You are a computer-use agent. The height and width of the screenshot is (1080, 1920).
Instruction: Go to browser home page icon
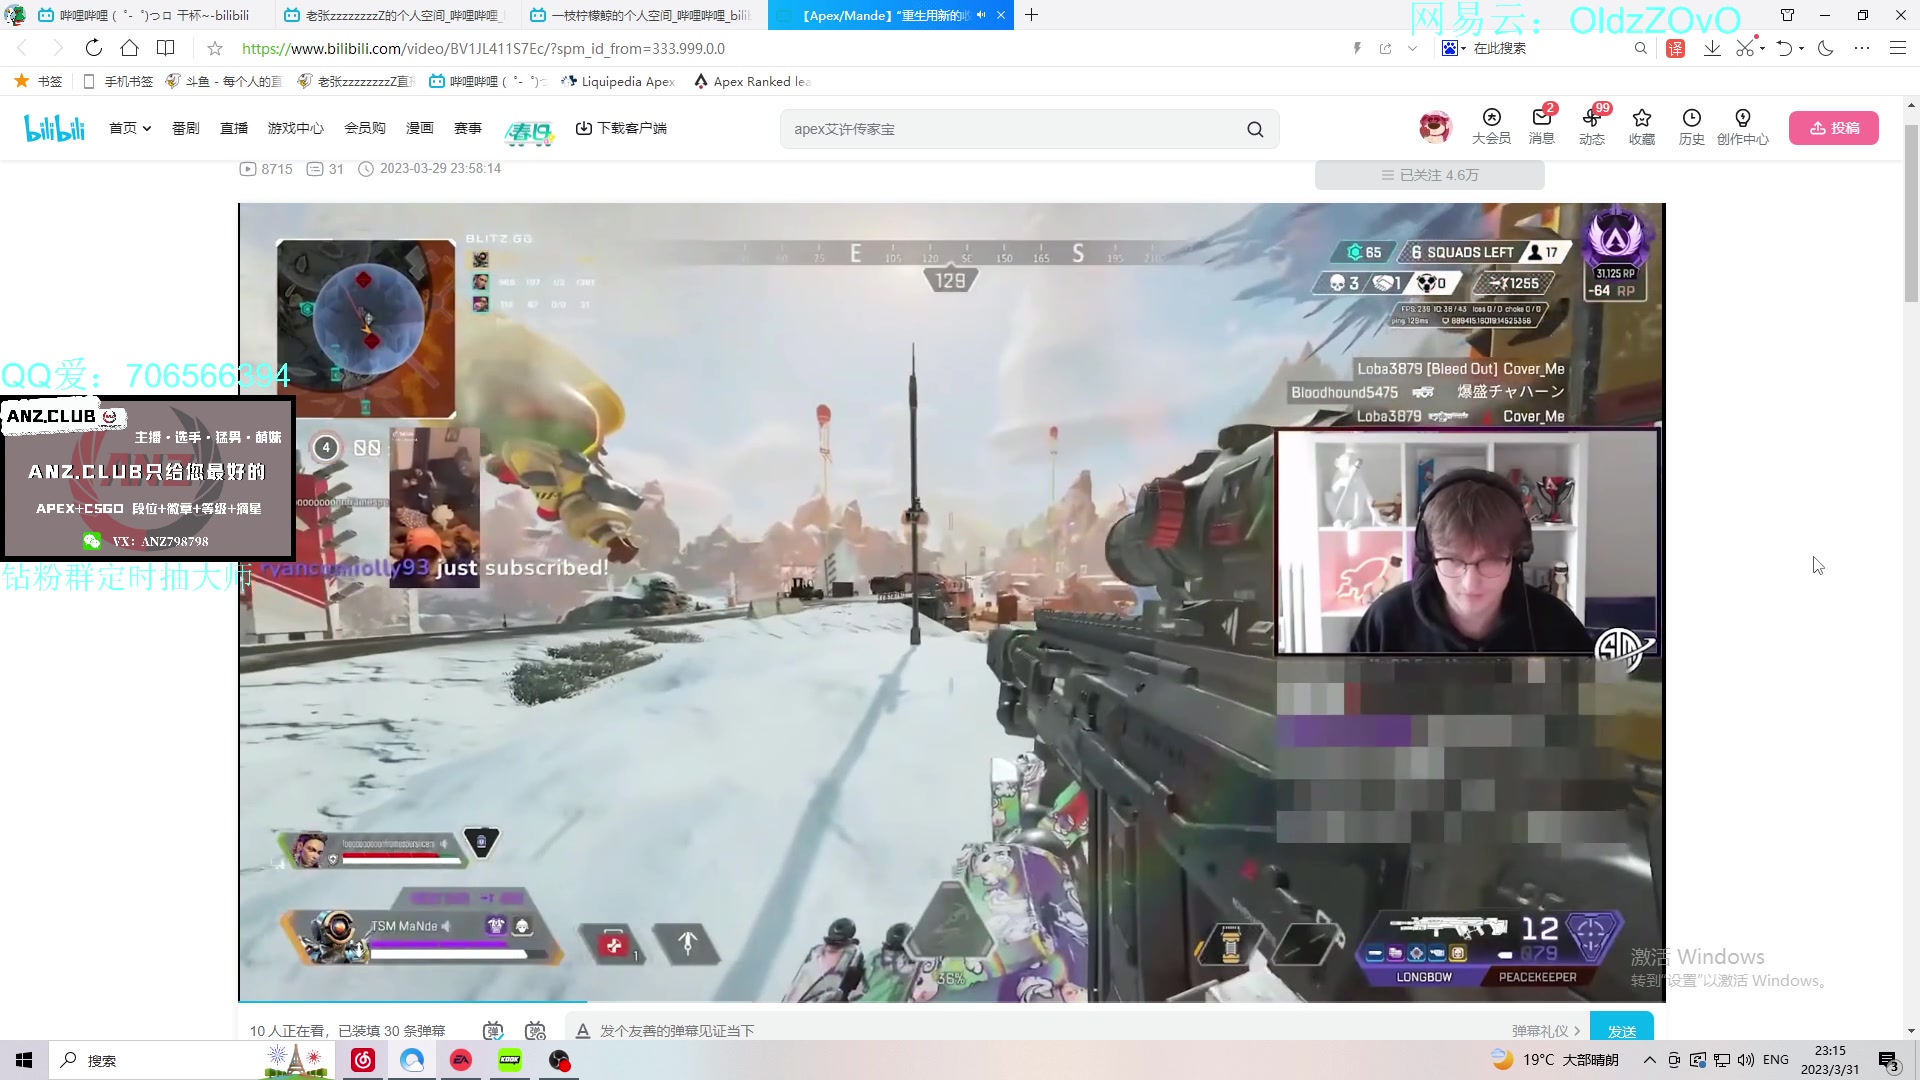[129, 48]
